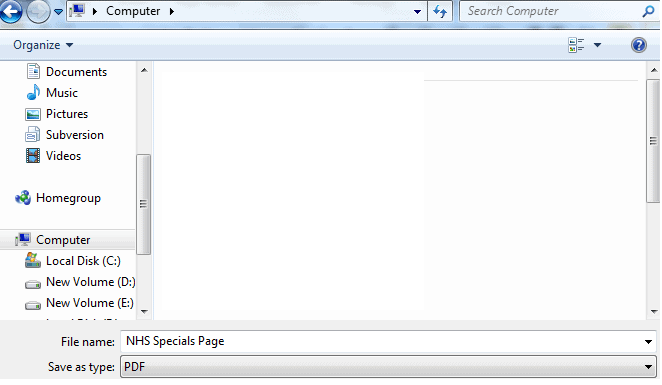Select New Volume (E:) drive
Image resolution: width=662 pixels, height=385 pixels.
[90, 303]
